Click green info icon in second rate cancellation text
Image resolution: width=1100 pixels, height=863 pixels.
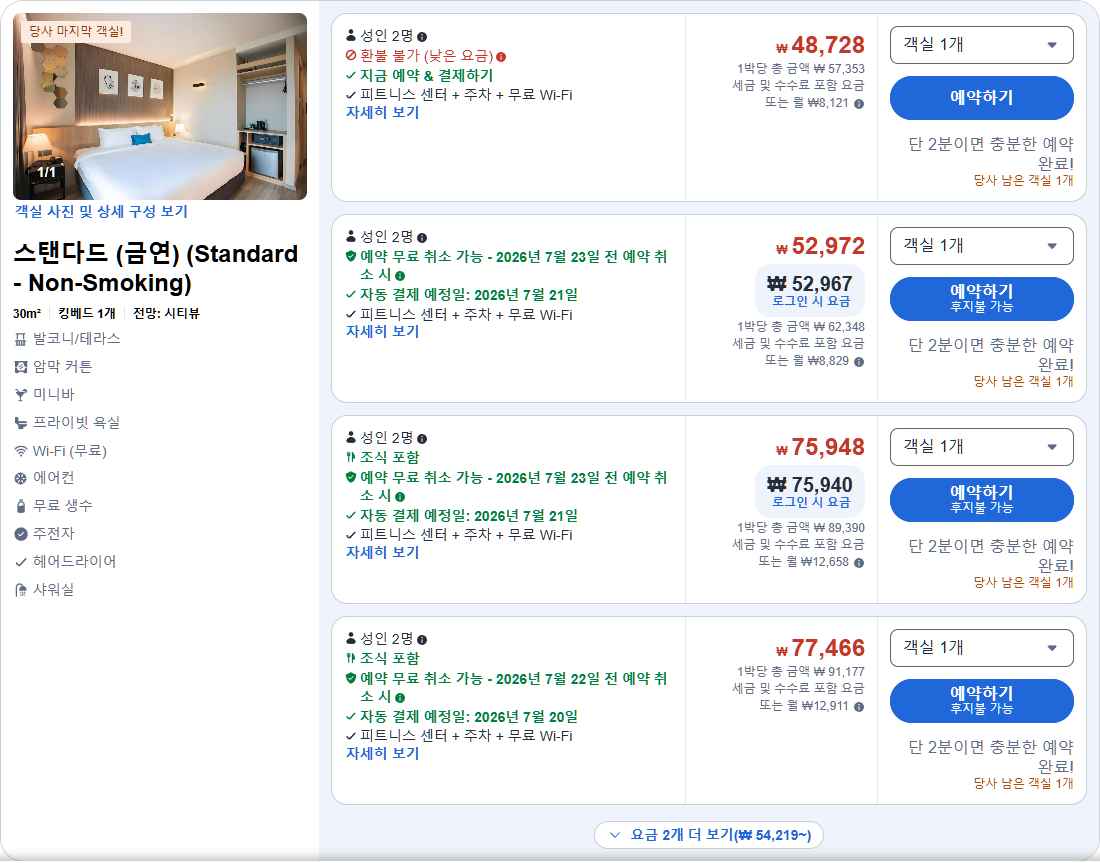coord(400,276)
